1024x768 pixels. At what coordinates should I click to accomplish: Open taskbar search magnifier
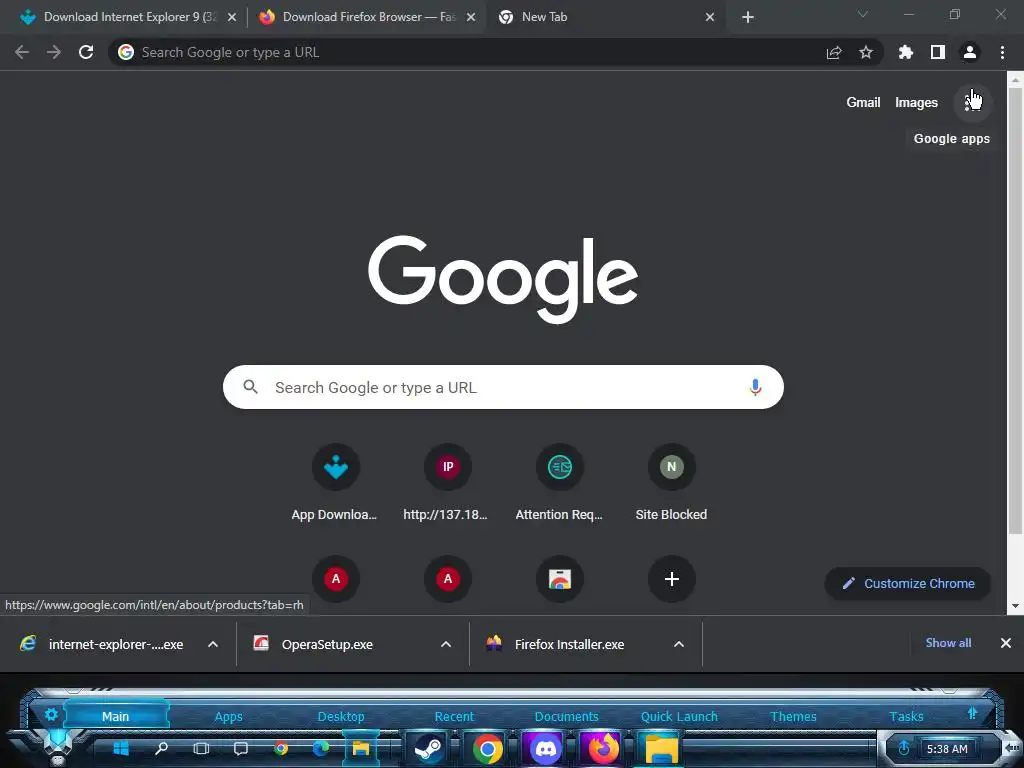point(161,748)
